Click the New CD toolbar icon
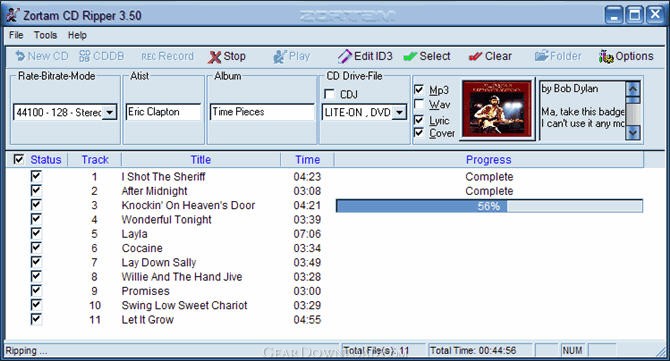Image resolution: width=670 pixels, height=361 pixels. pyautogui.click(x=20, y=56)
